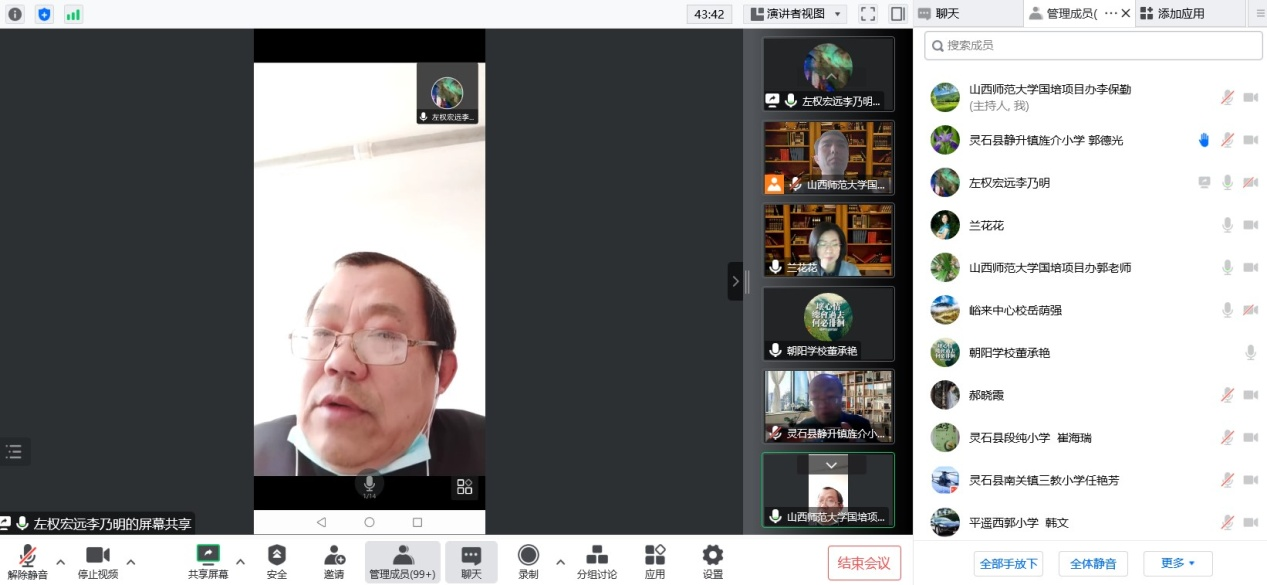Mute 兰花花 microphone in member list
This screenshot has height=585, width=1267.
click(1227, 225)
